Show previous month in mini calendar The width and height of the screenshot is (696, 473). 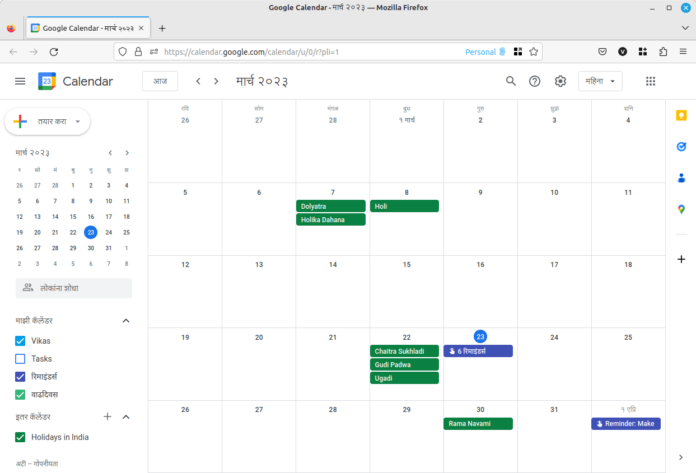pos(110,153)
